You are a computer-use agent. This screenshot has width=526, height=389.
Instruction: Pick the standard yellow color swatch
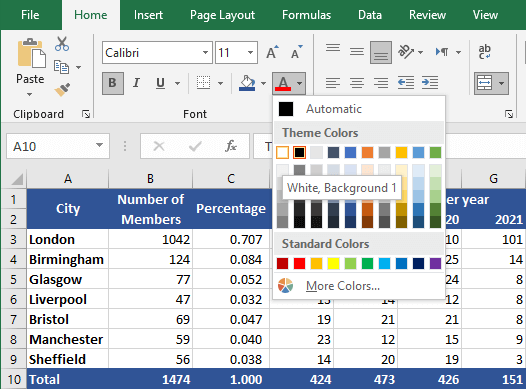333,263
